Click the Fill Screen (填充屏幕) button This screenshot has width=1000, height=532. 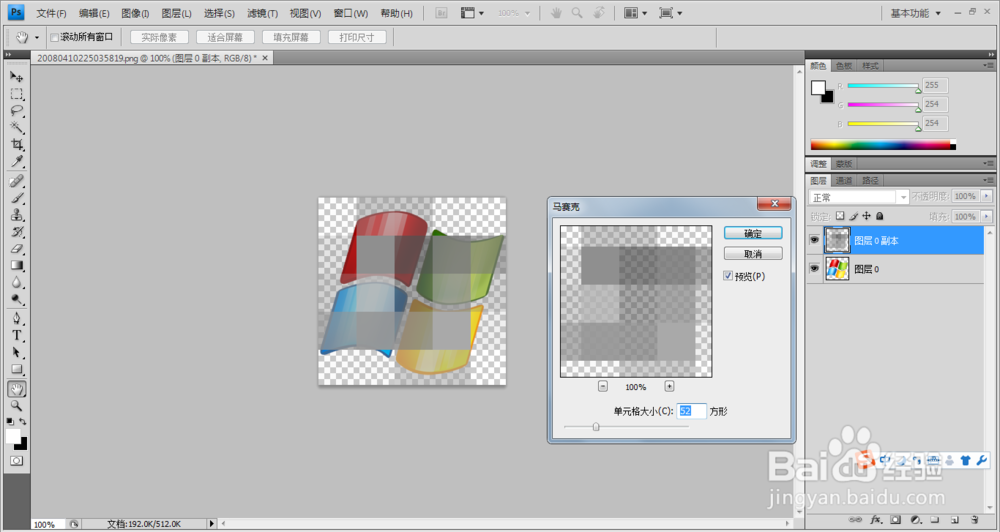(x=291, y=37)
